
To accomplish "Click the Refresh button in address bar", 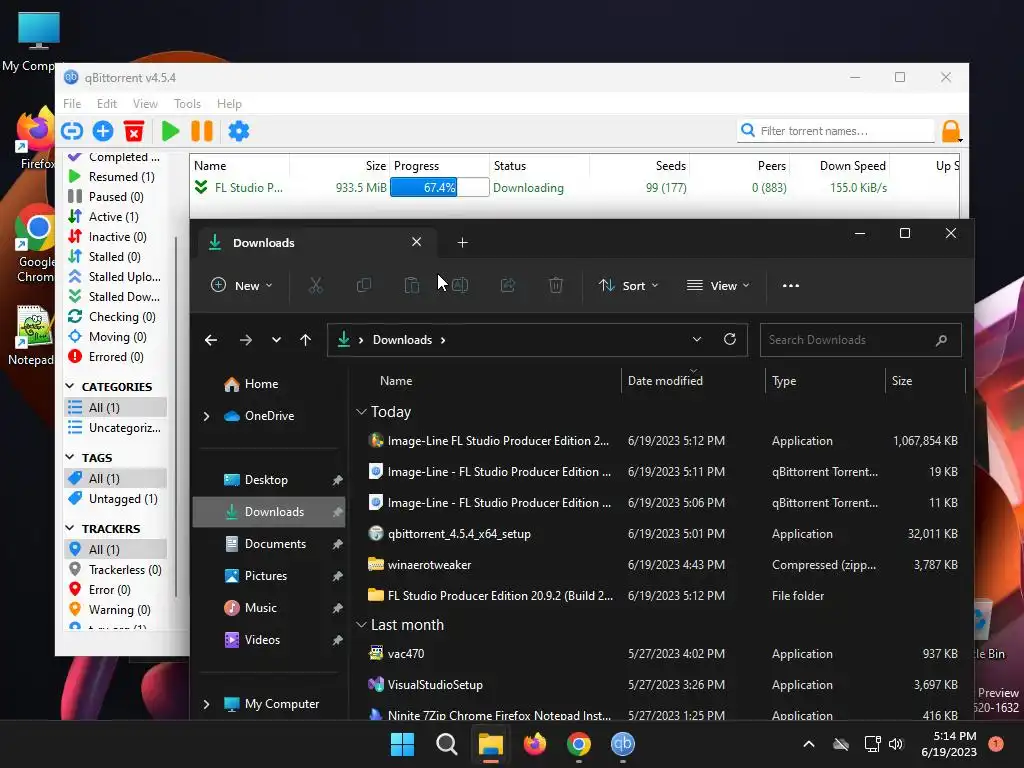I will tap(730, 340).
